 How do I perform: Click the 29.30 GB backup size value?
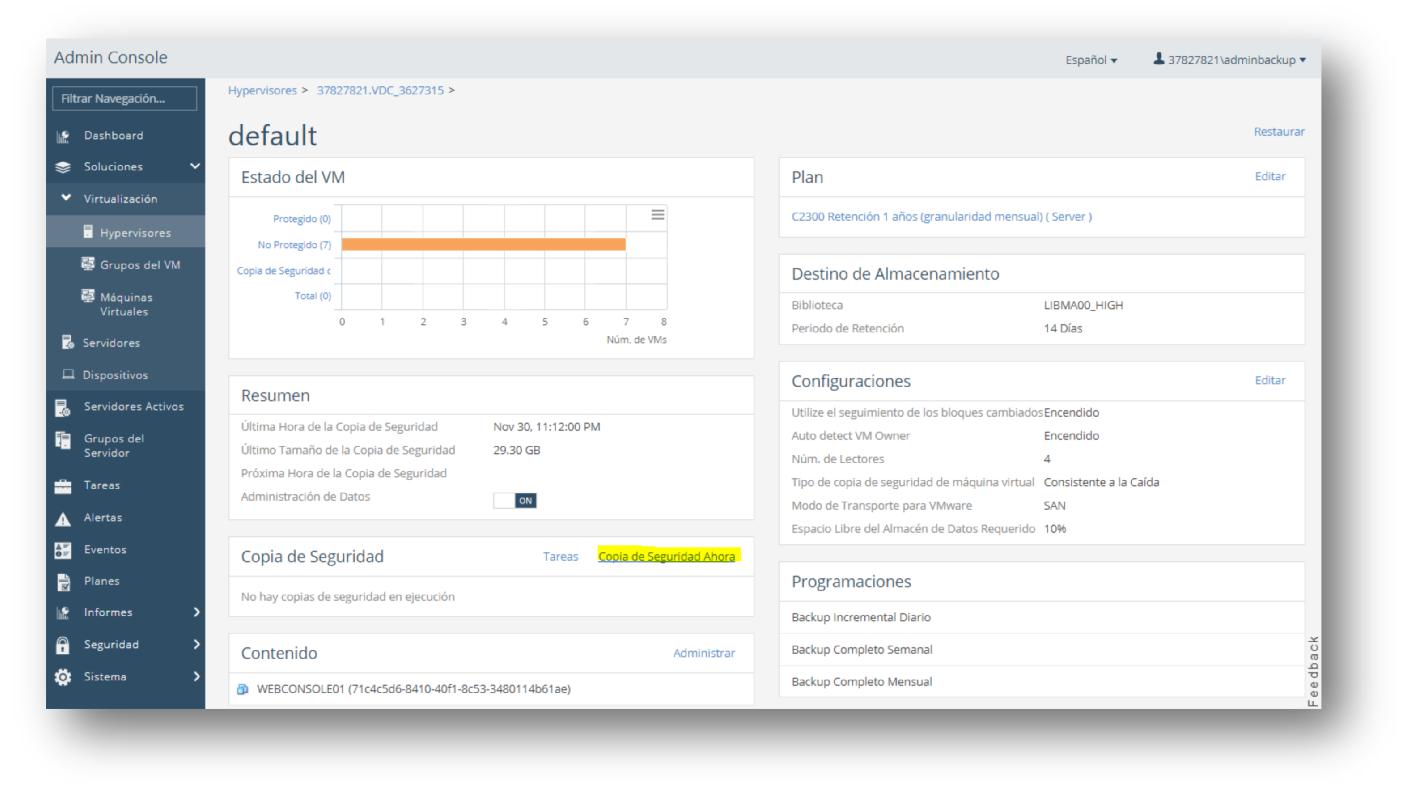[517, 450]
